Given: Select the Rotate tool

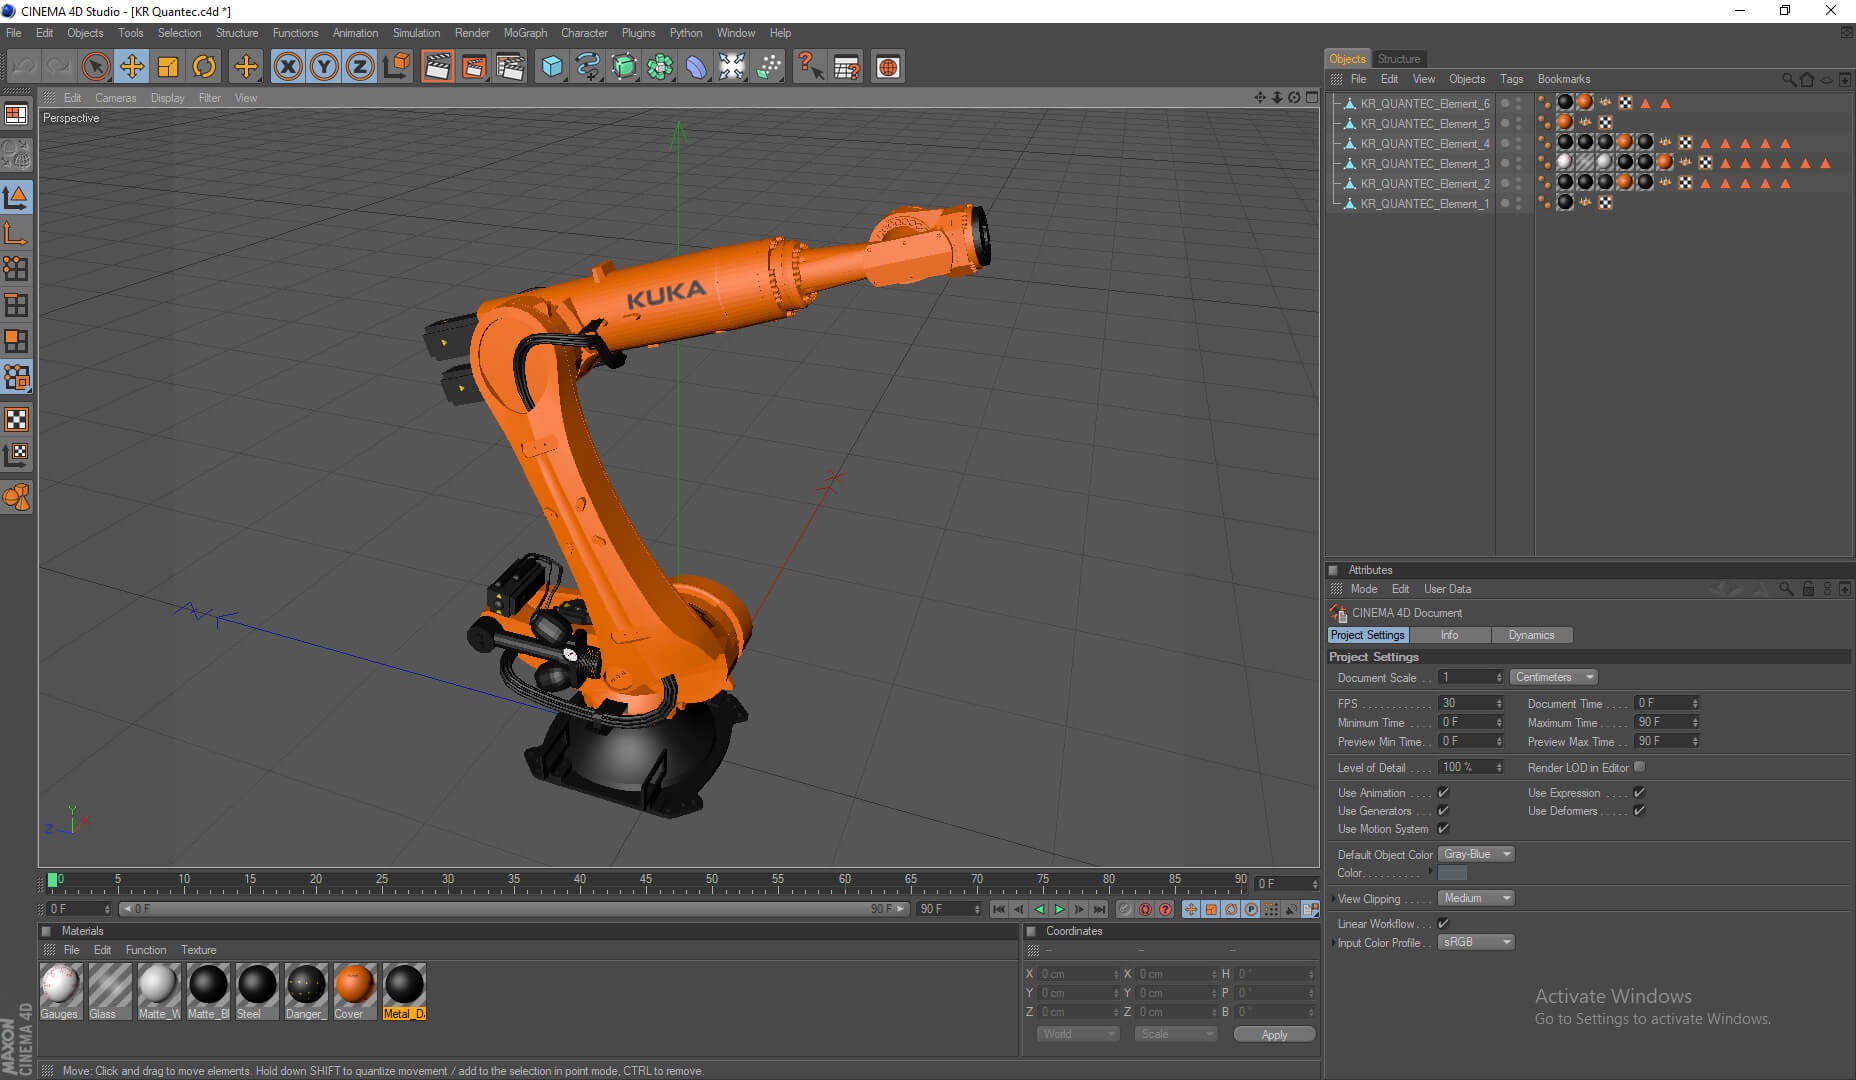Looking at the screenshot, I should (204, 67).
